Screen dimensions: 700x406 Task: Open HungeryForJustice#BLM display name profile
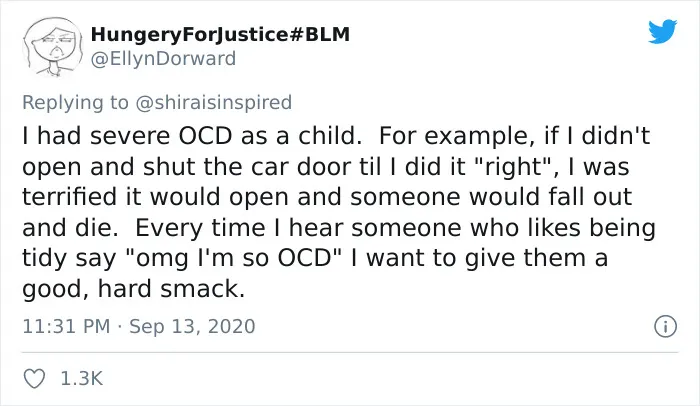click(220, 34)
